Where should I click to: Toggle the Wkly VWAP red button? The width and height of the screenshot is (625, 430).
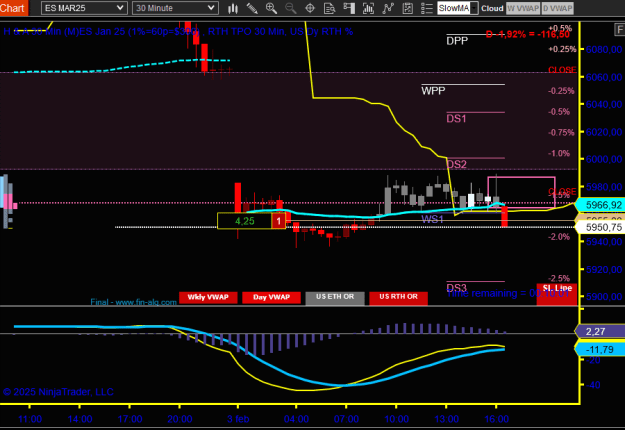point(208,297)
